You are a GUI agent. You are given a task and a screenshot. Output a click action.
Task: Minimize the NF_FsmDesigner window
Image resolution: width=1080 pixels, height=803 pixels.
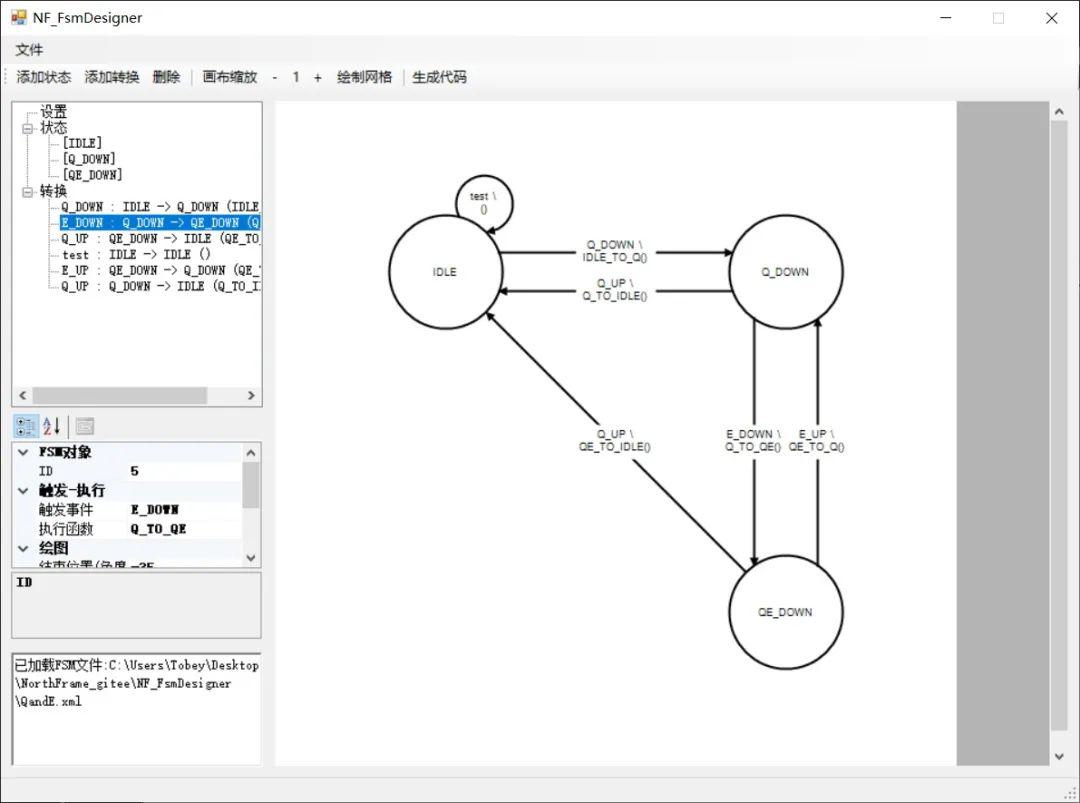tap(946, 18)
